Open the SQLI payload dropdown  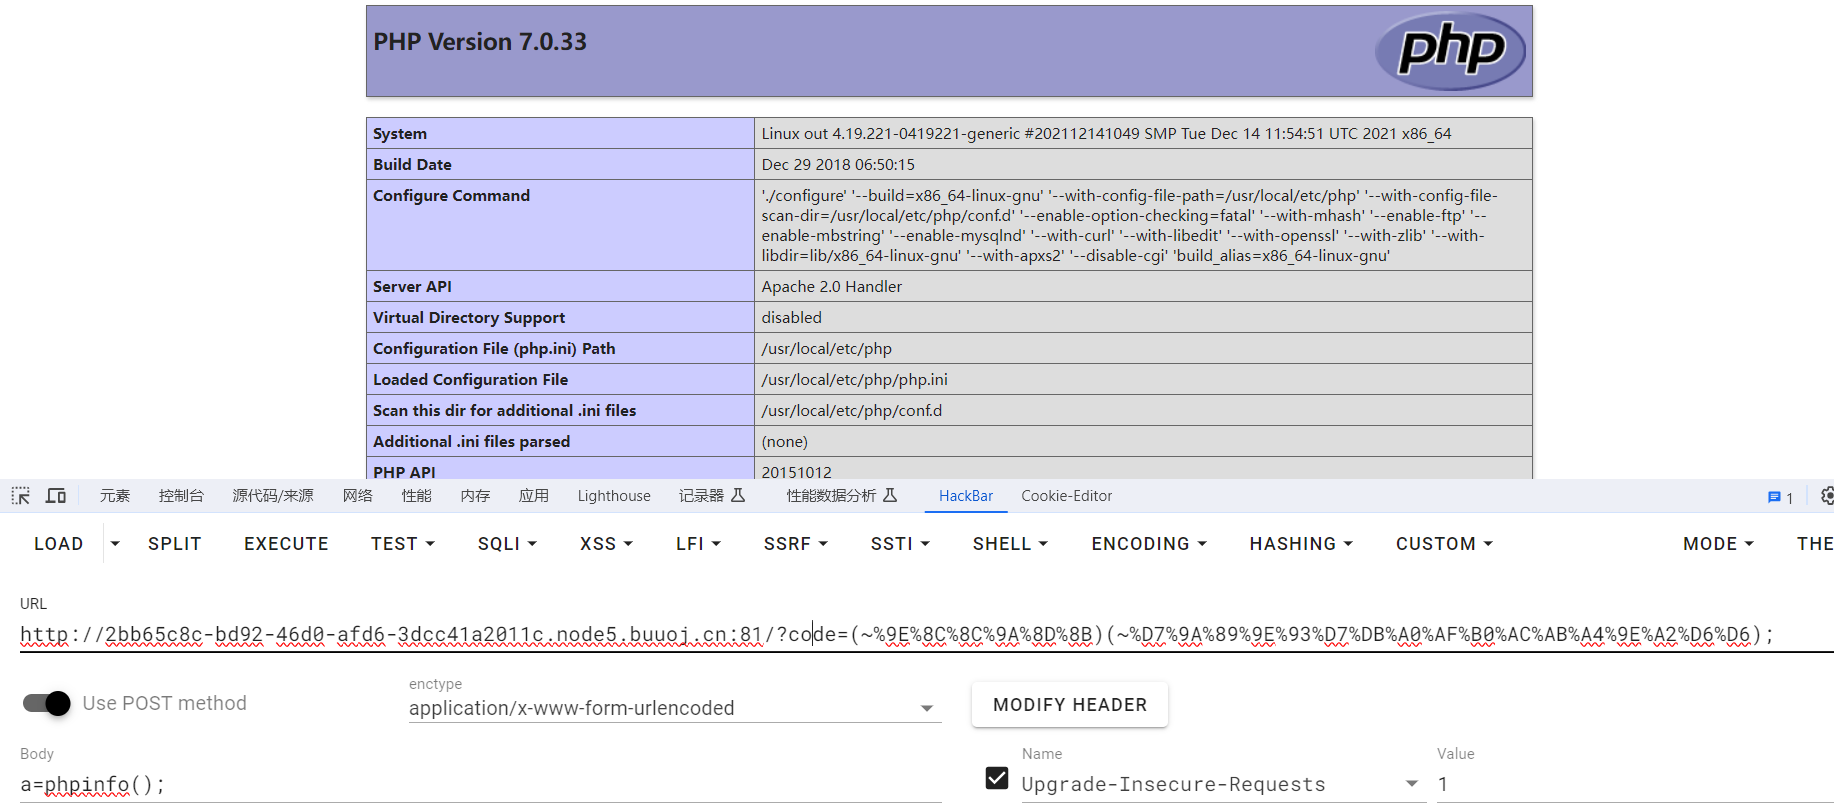point(507,544)
